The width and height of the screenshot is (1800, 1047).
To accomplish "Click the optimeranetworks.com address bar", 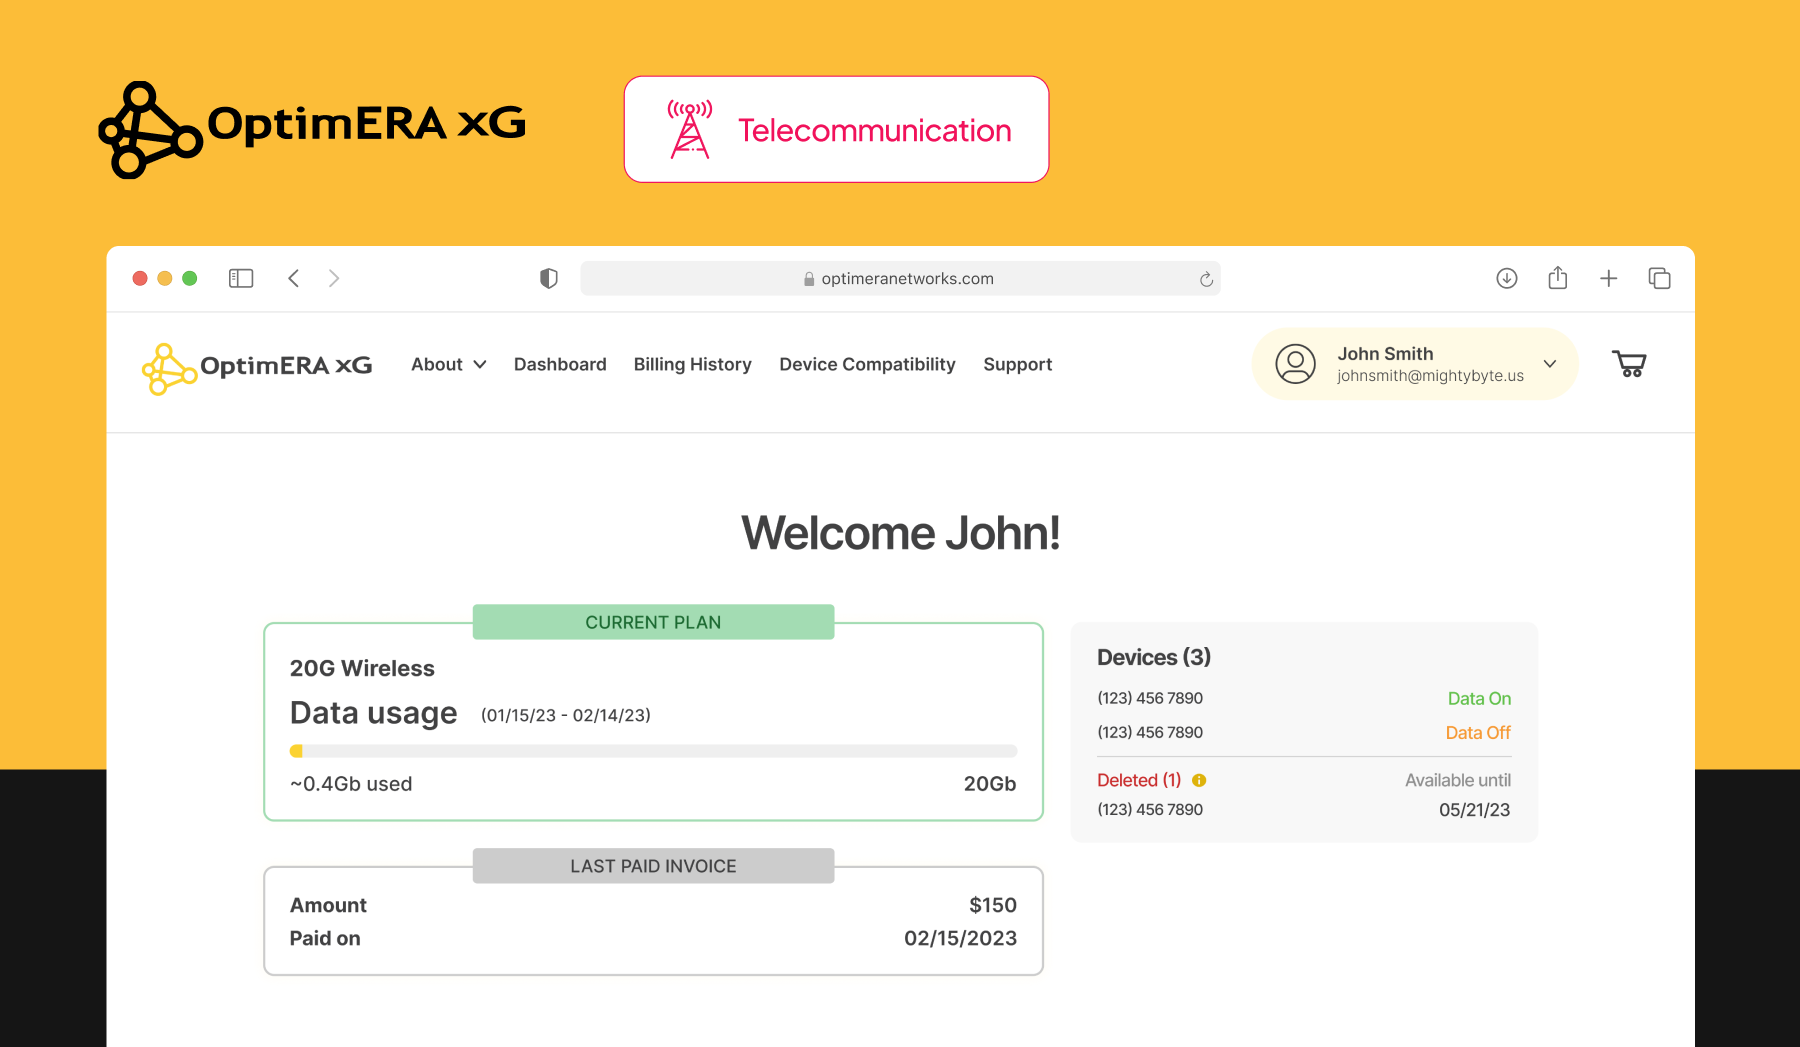I will click(898, 278).
